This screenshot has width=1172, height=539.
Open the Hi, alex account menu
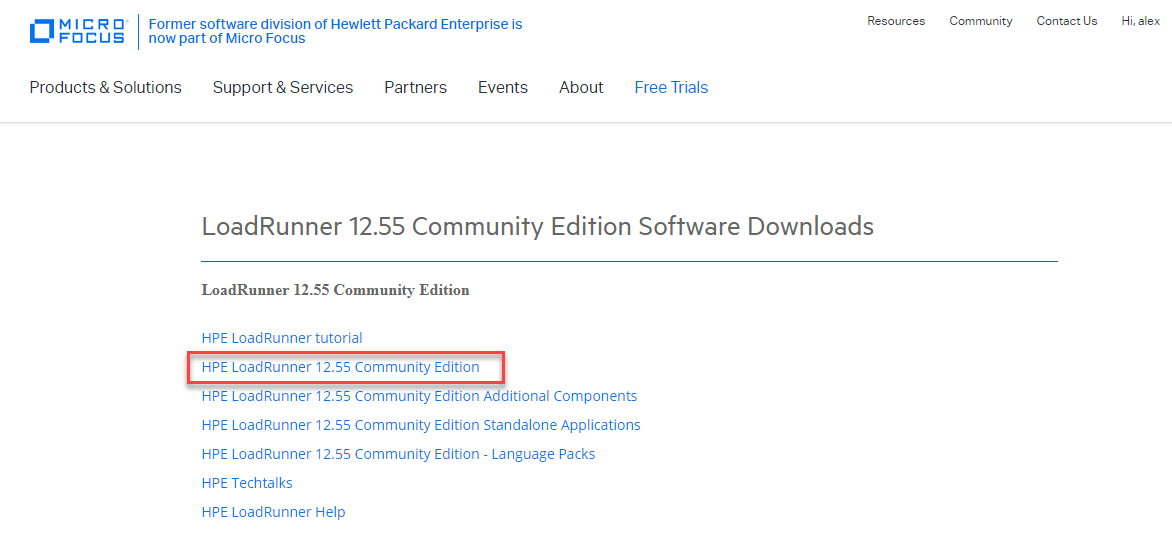click(1140, 21)
